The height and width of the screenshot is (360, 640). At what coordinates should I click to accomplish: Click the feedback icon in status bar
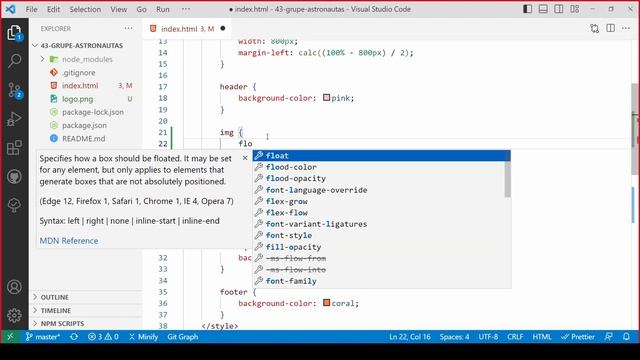[608, 337]
